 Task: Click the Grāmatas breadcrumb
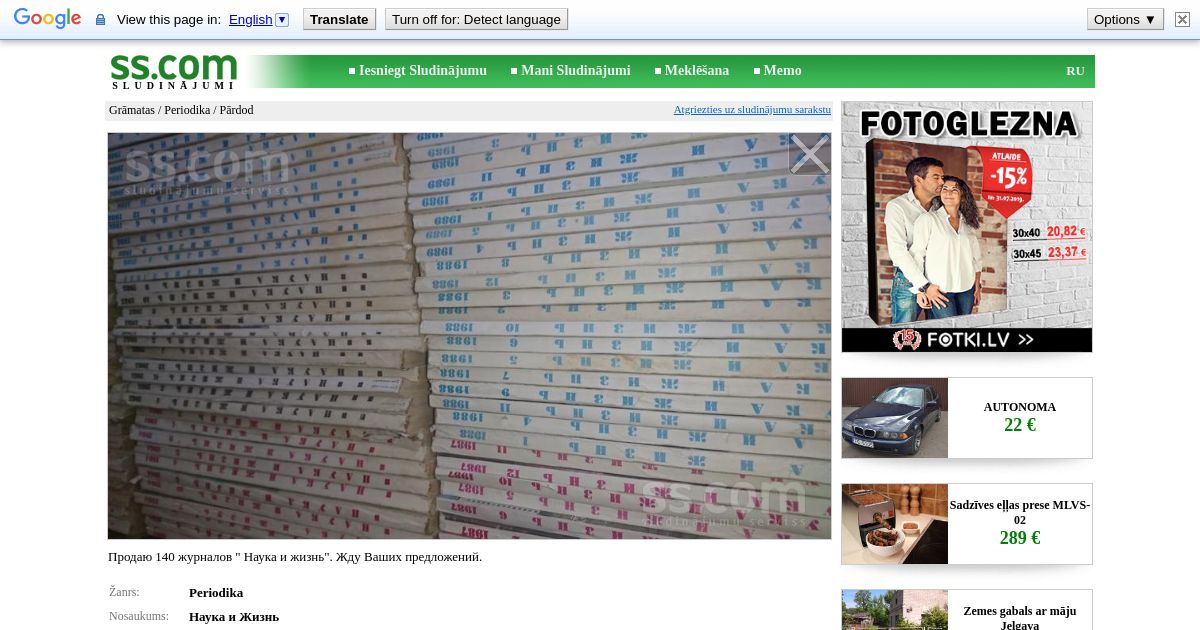(x=132, y=110)
